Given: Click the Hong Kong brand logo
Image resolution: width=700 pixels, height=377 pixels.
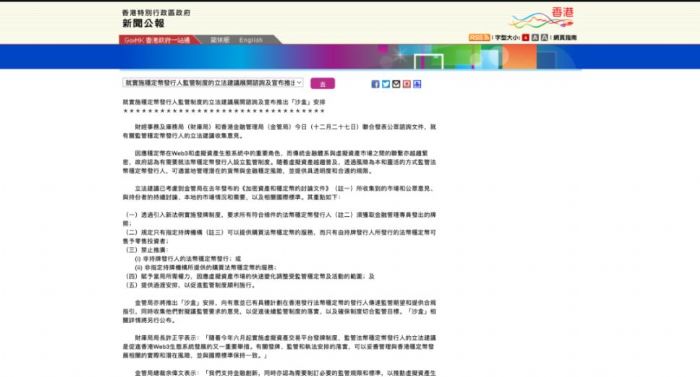Looking at the screenshot, I should tap(542, 18).
